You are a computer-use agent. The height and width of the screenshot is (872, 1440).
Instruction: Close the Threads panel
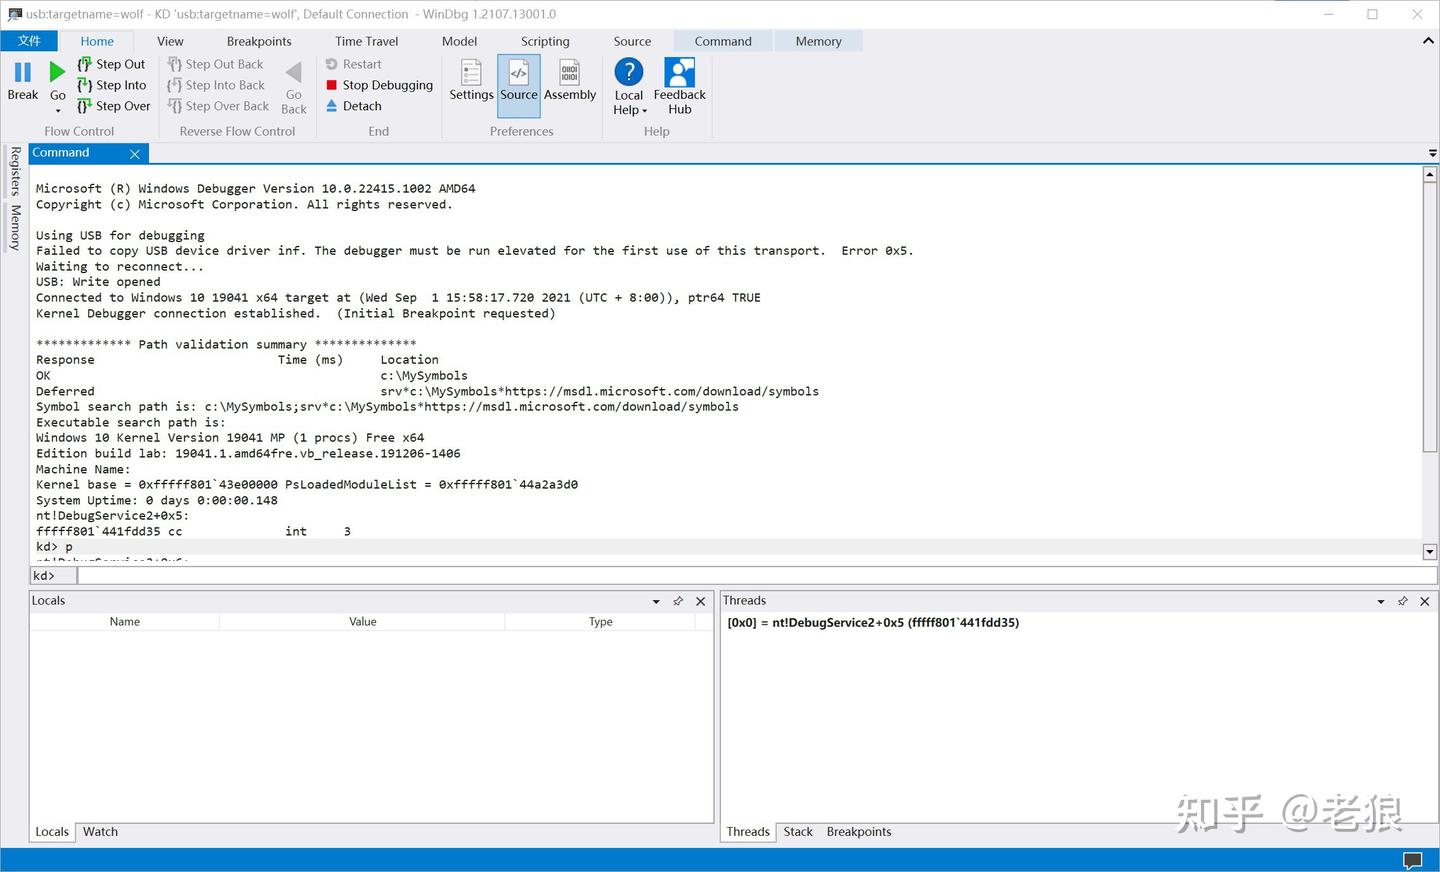[1425, 601]
